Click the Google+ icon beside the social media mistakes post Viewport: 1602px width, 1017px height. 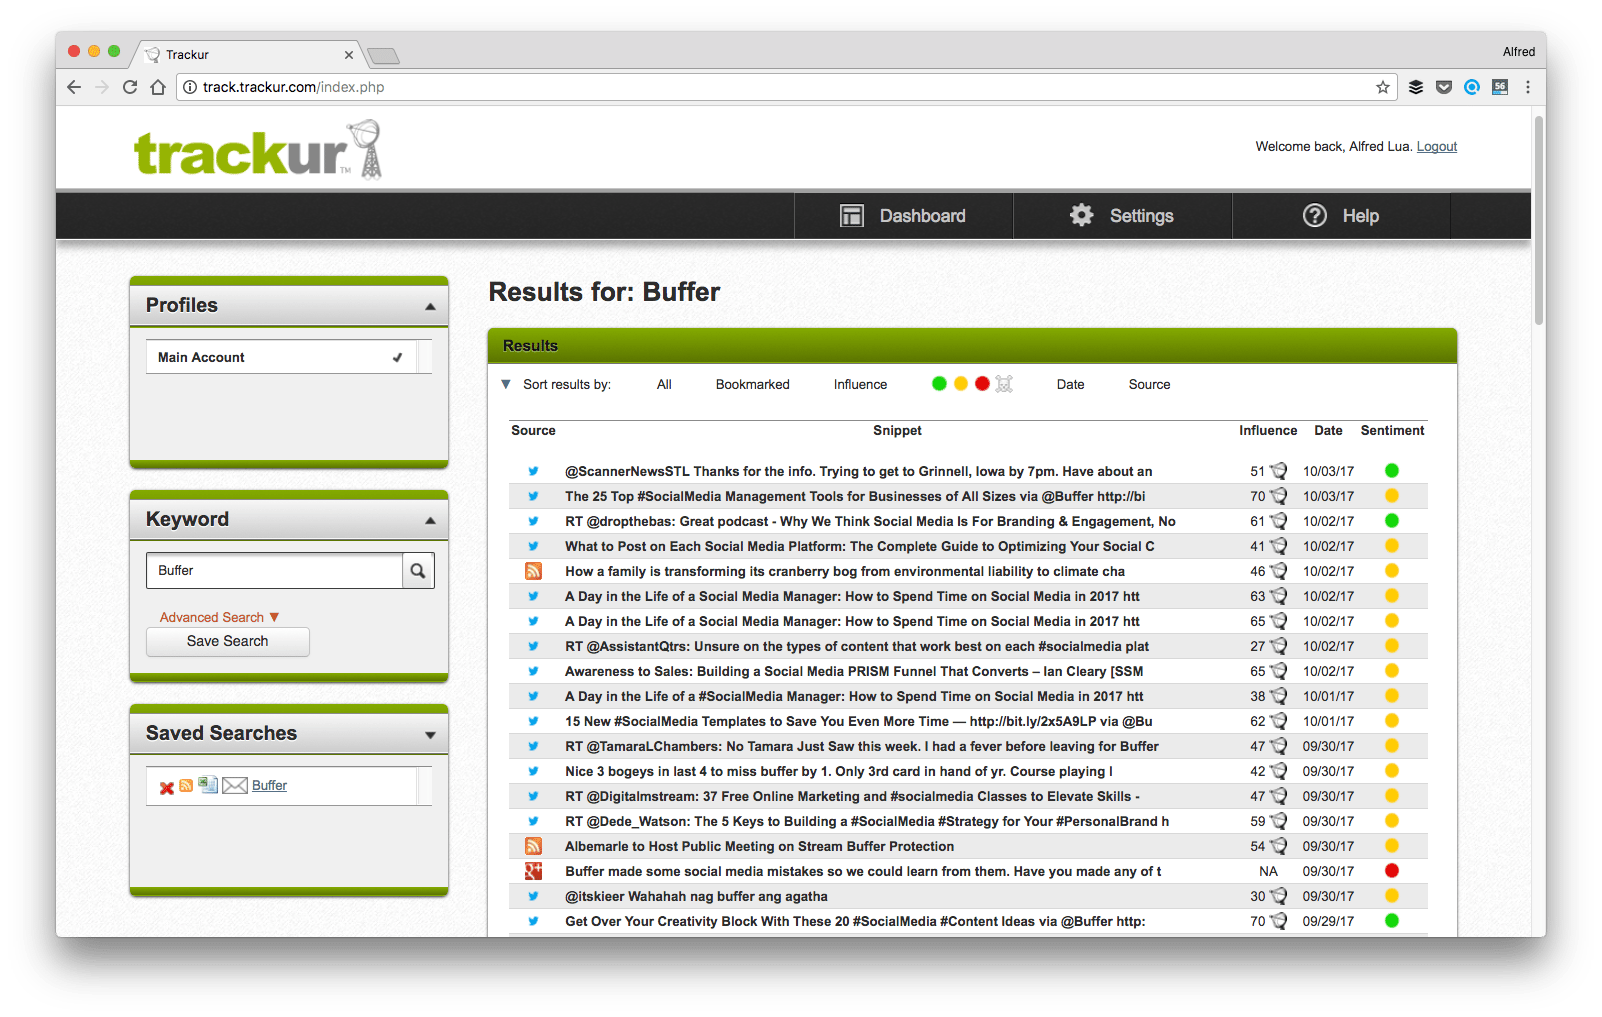tap(533, 871)
